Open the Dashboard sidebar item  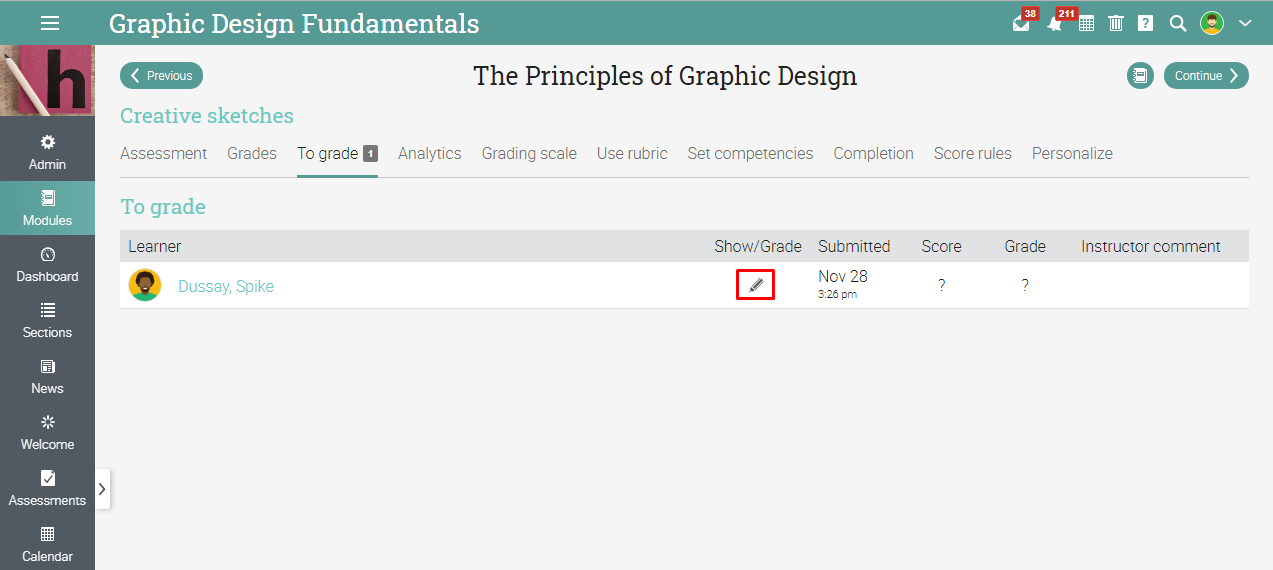47,264
